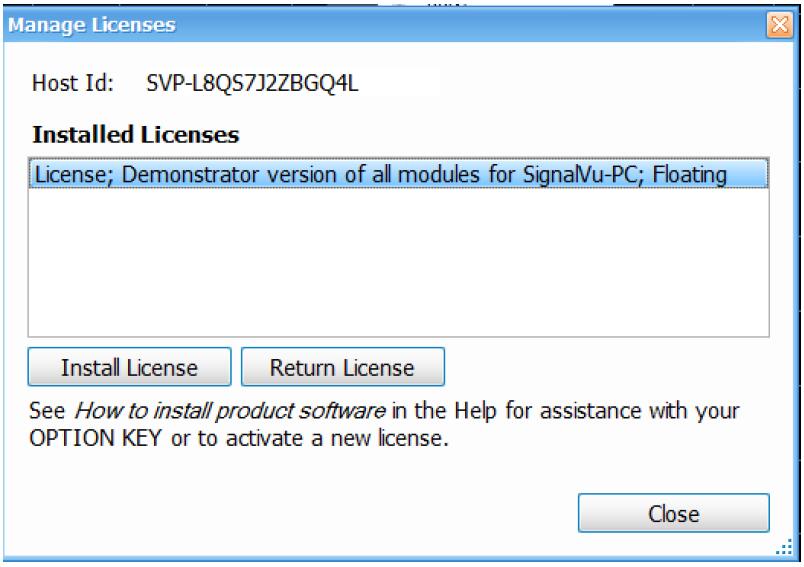The image size is (804, 567).
Task: Click the leading 'License;' word in the list entry
Action: pyautogui.click(x=67, y=175)
